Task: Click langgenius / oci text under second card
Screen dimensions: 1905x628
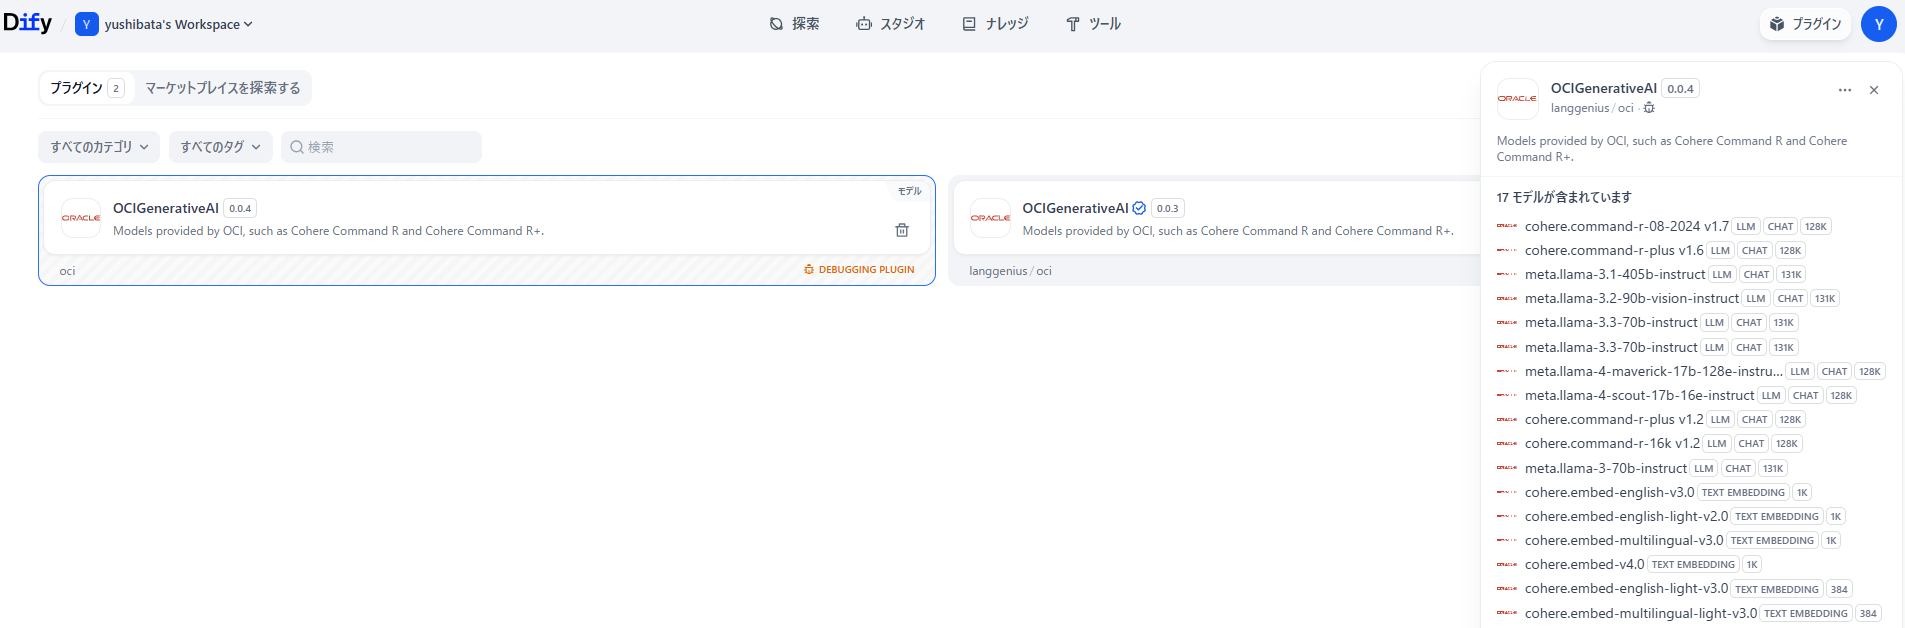Action: [x=1010, y=271]
